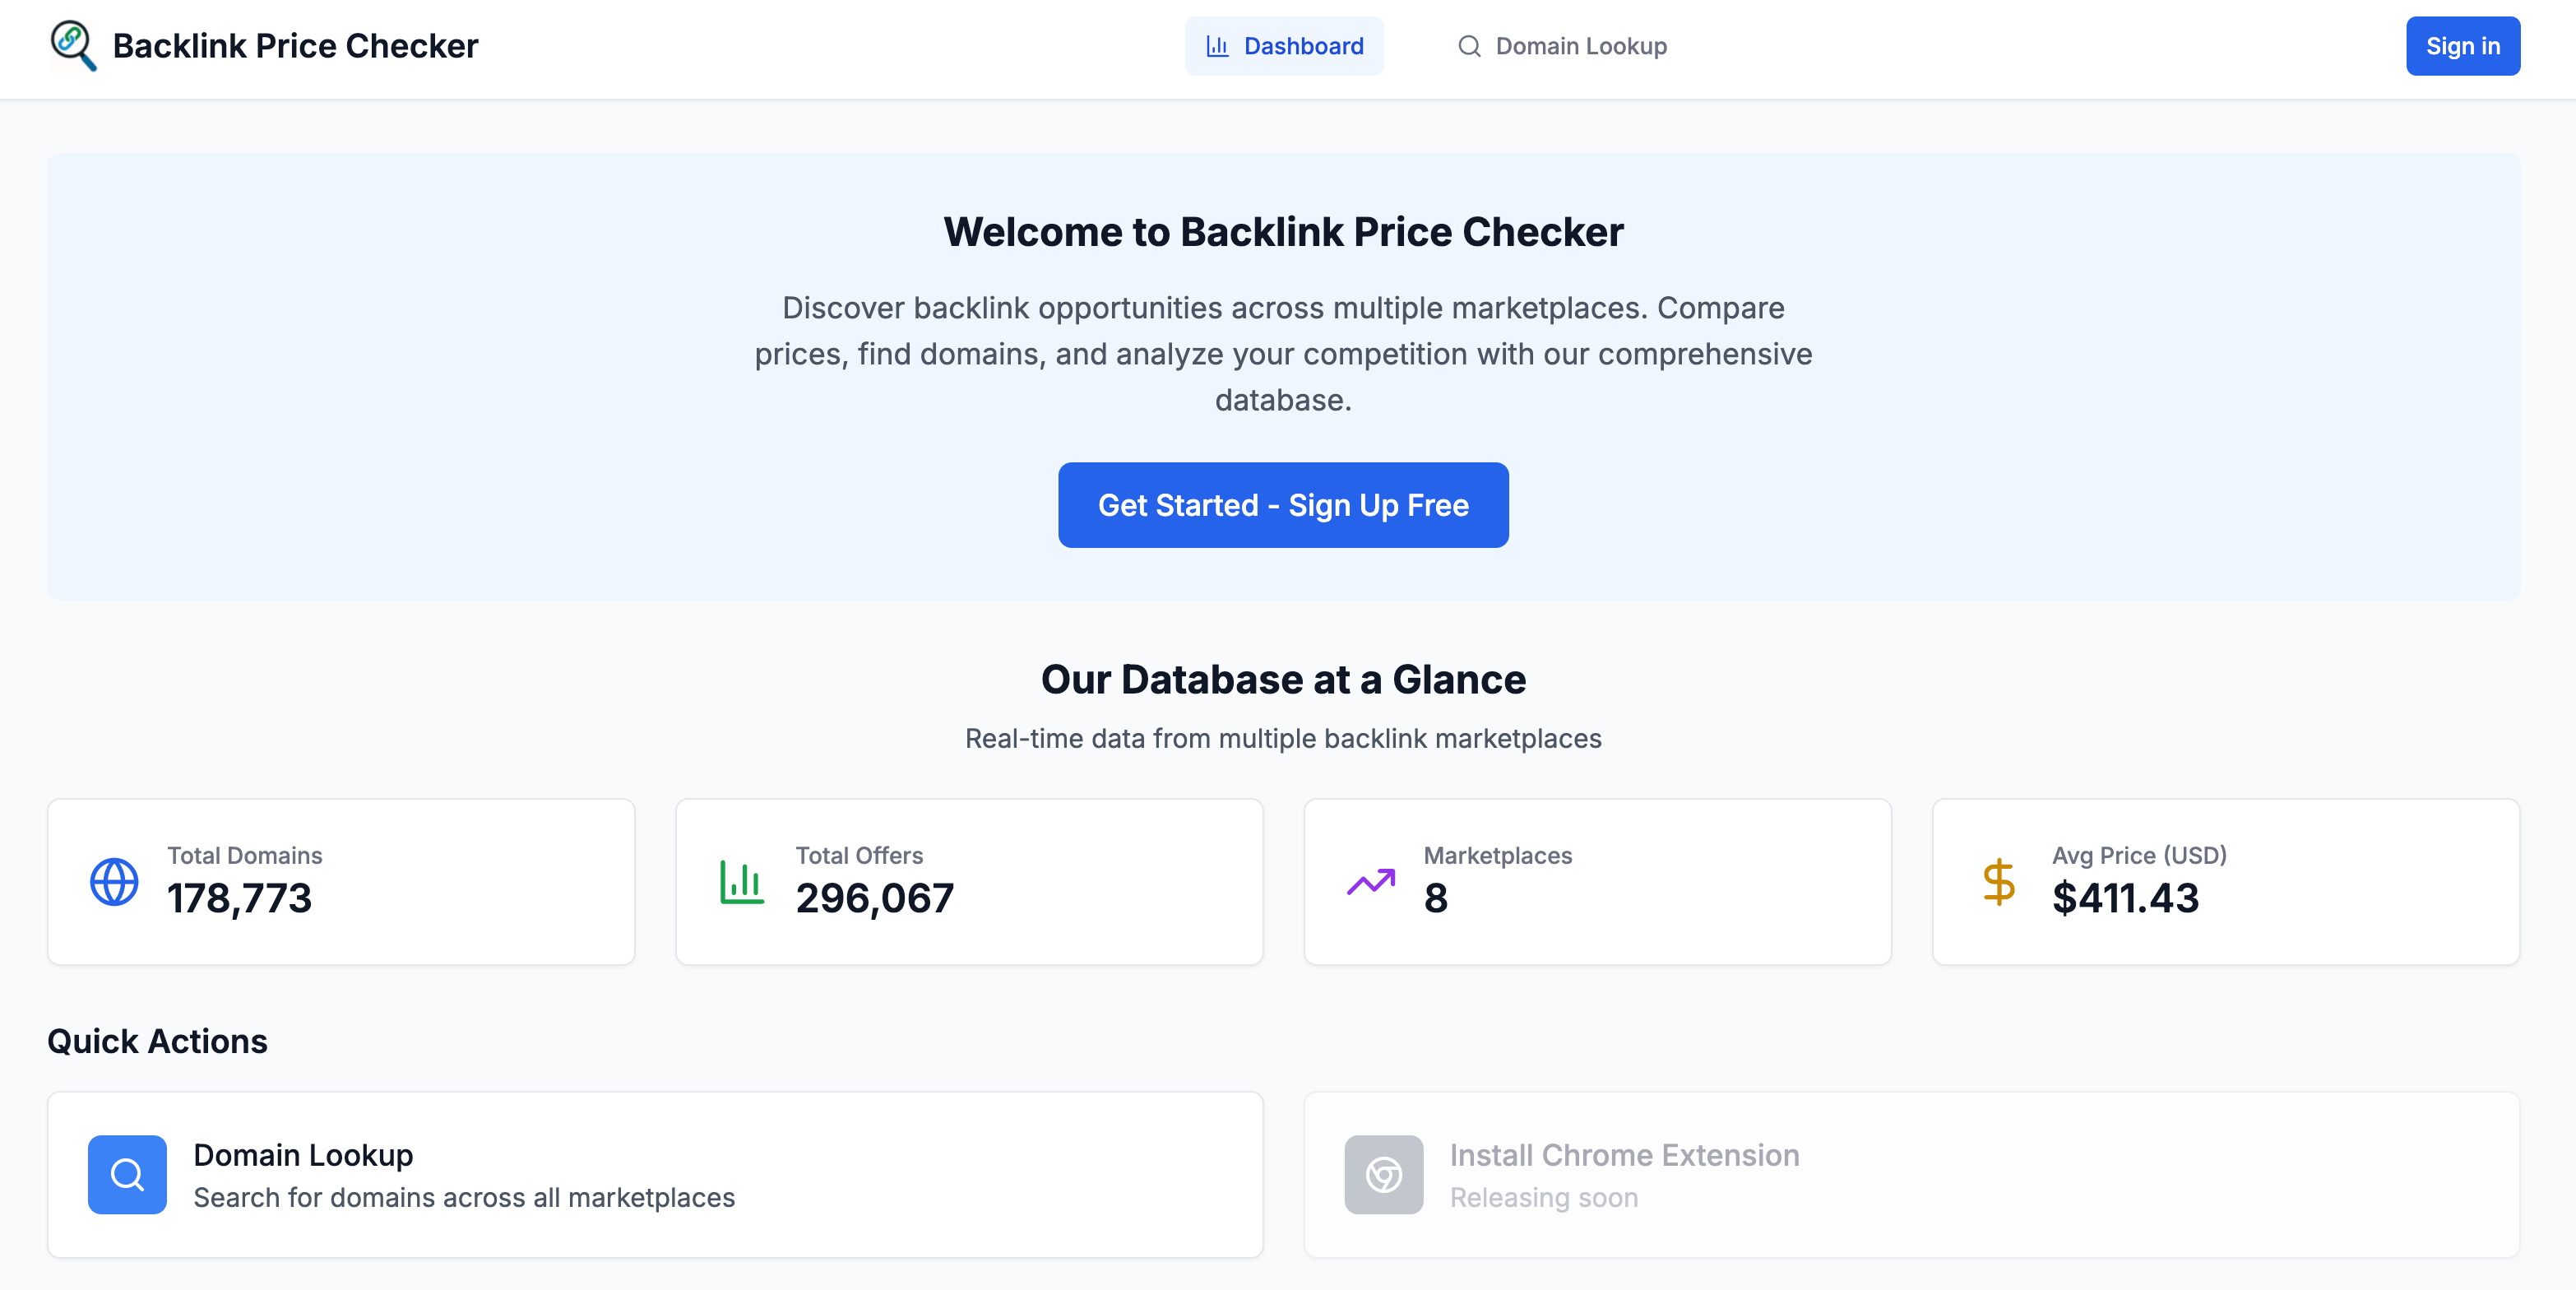Open the Dashboard tab
The image size is (2576, 1290).
(x=1284, y=46)
